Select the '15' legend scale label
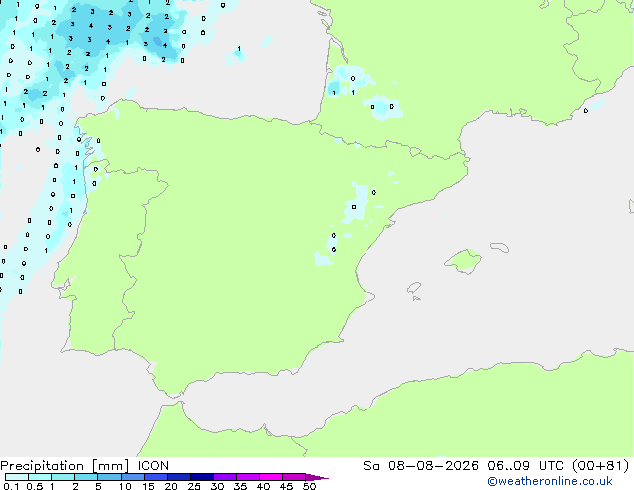 click(x=148, y=486)
